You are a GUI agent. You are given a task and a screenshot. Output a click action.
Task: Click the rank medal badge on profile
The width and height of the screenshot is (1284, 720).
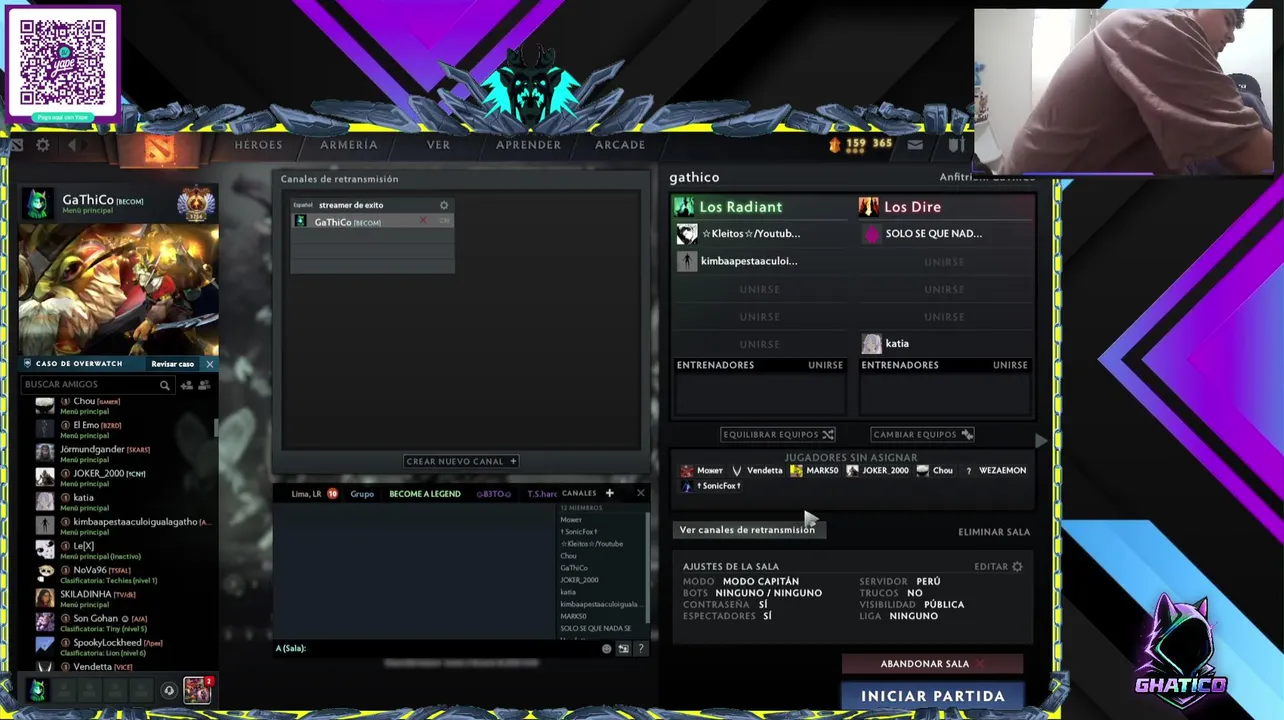196,203
